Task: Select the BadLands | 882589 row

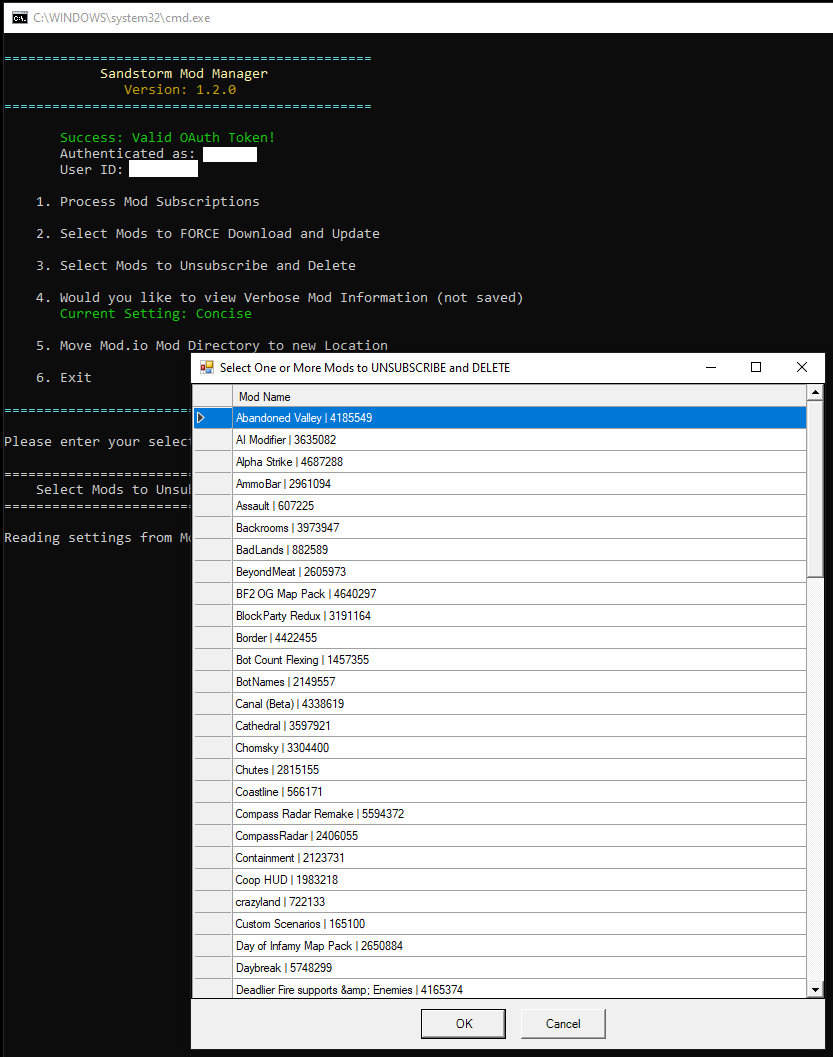Action: click(519, 549)
